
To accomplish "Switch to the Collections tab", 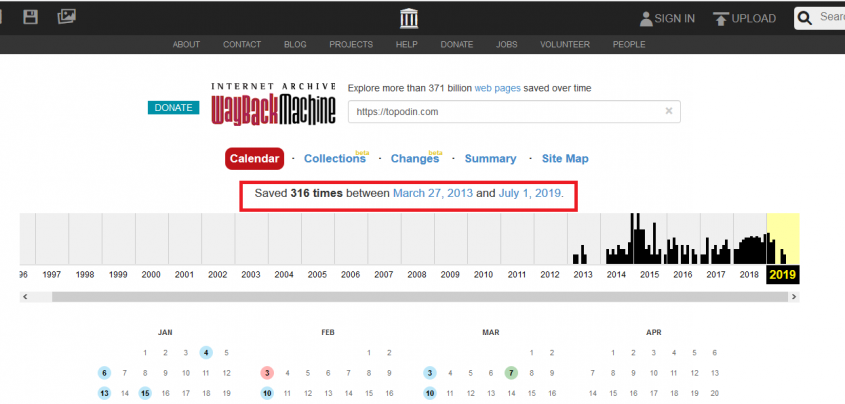I will point(334,159).
